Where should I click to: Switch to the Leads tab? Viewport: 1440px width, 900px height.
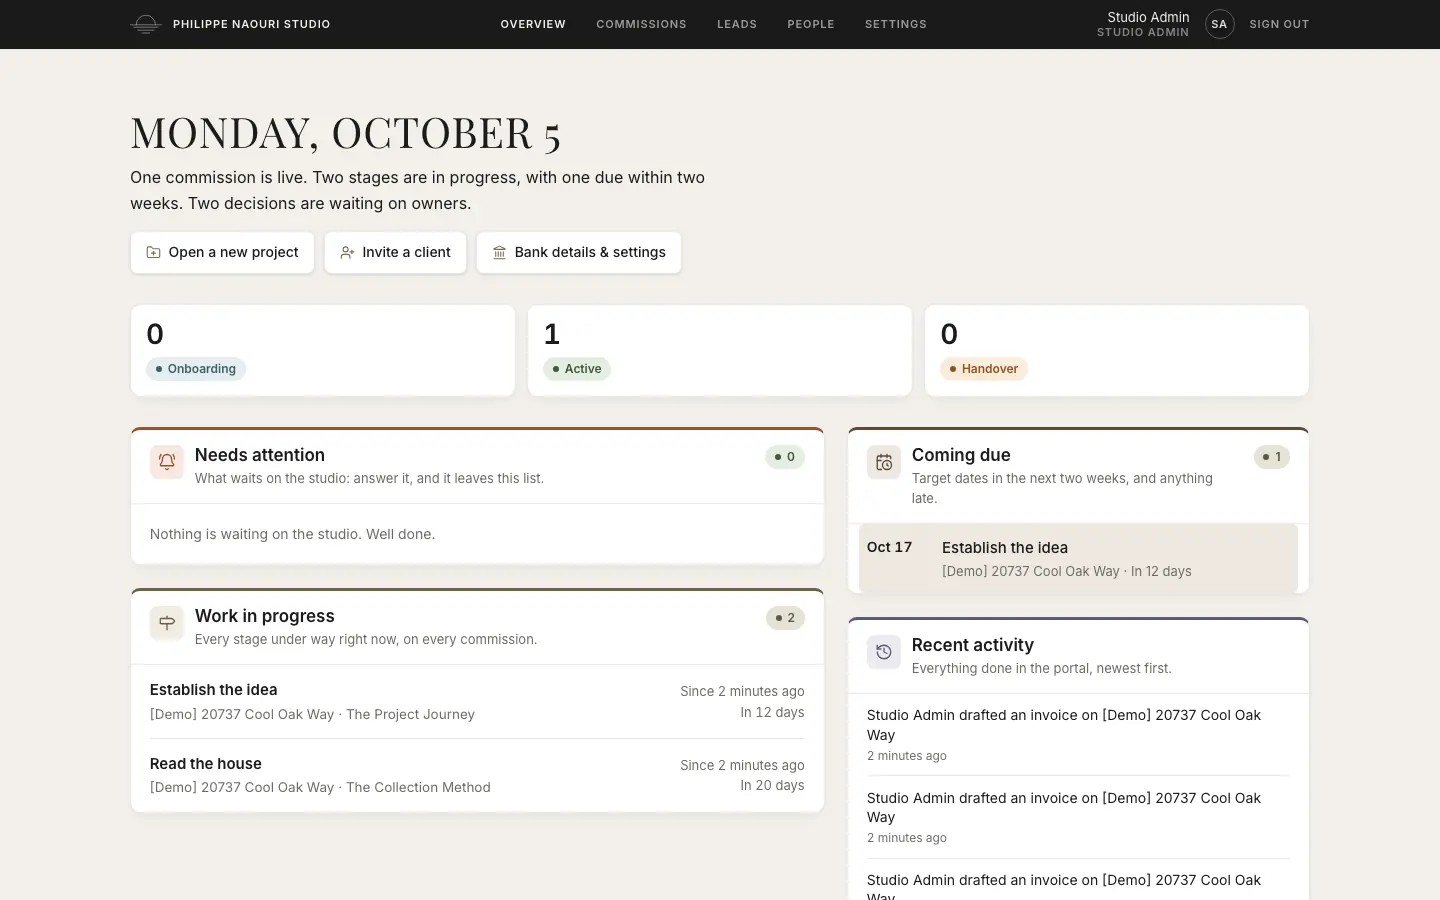[x=737, y=24]
